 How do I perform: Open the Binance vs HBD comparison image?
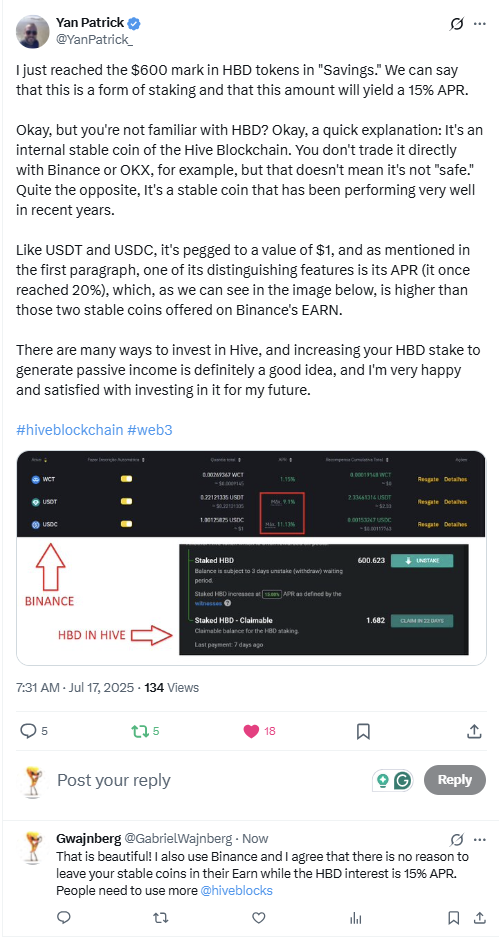(252, 558)
